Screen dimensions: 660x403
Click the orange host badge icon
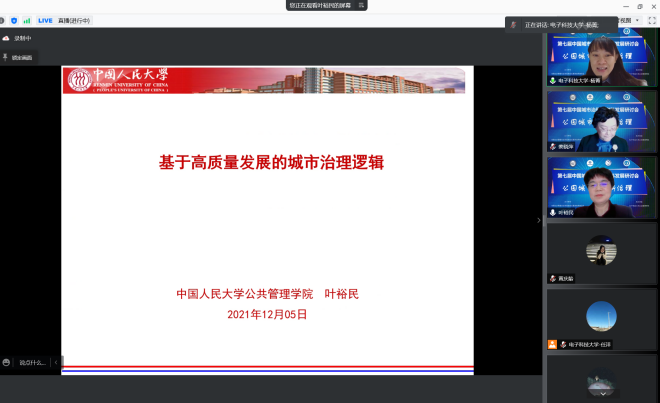(x=552, y=344)
